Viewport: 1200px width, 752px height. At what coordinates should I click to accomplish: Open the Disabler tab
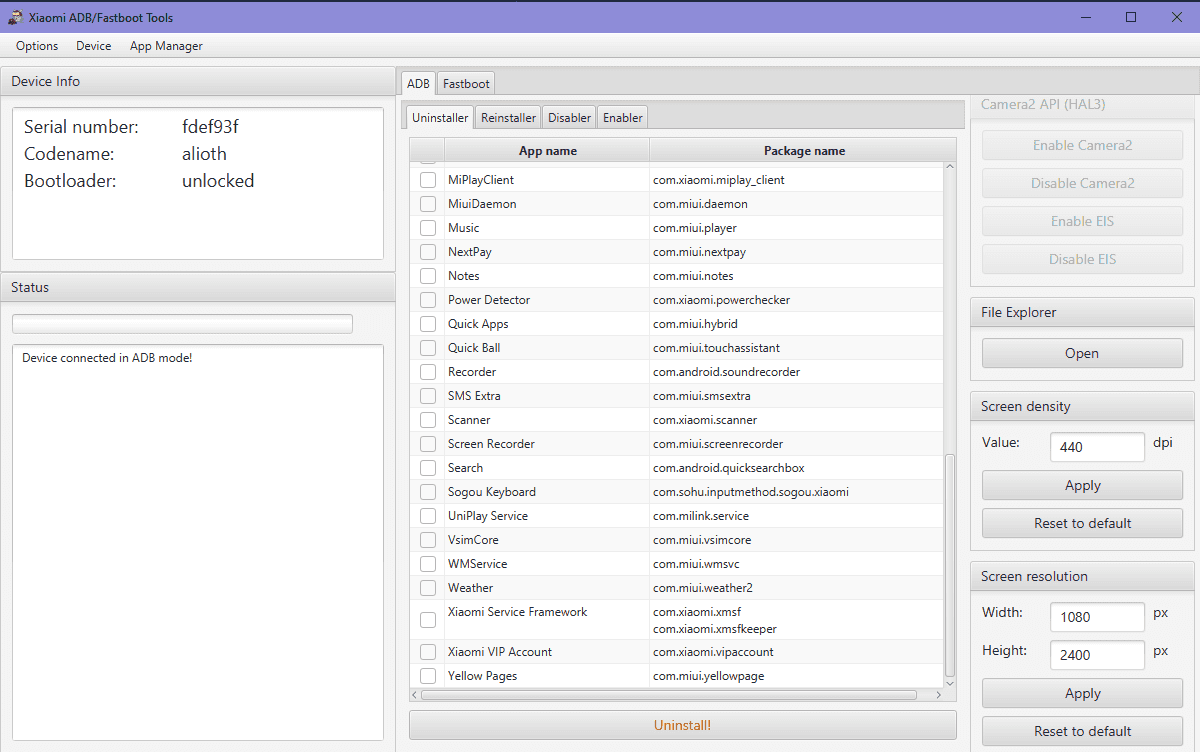pyautogui.click(x=569, y=118)
